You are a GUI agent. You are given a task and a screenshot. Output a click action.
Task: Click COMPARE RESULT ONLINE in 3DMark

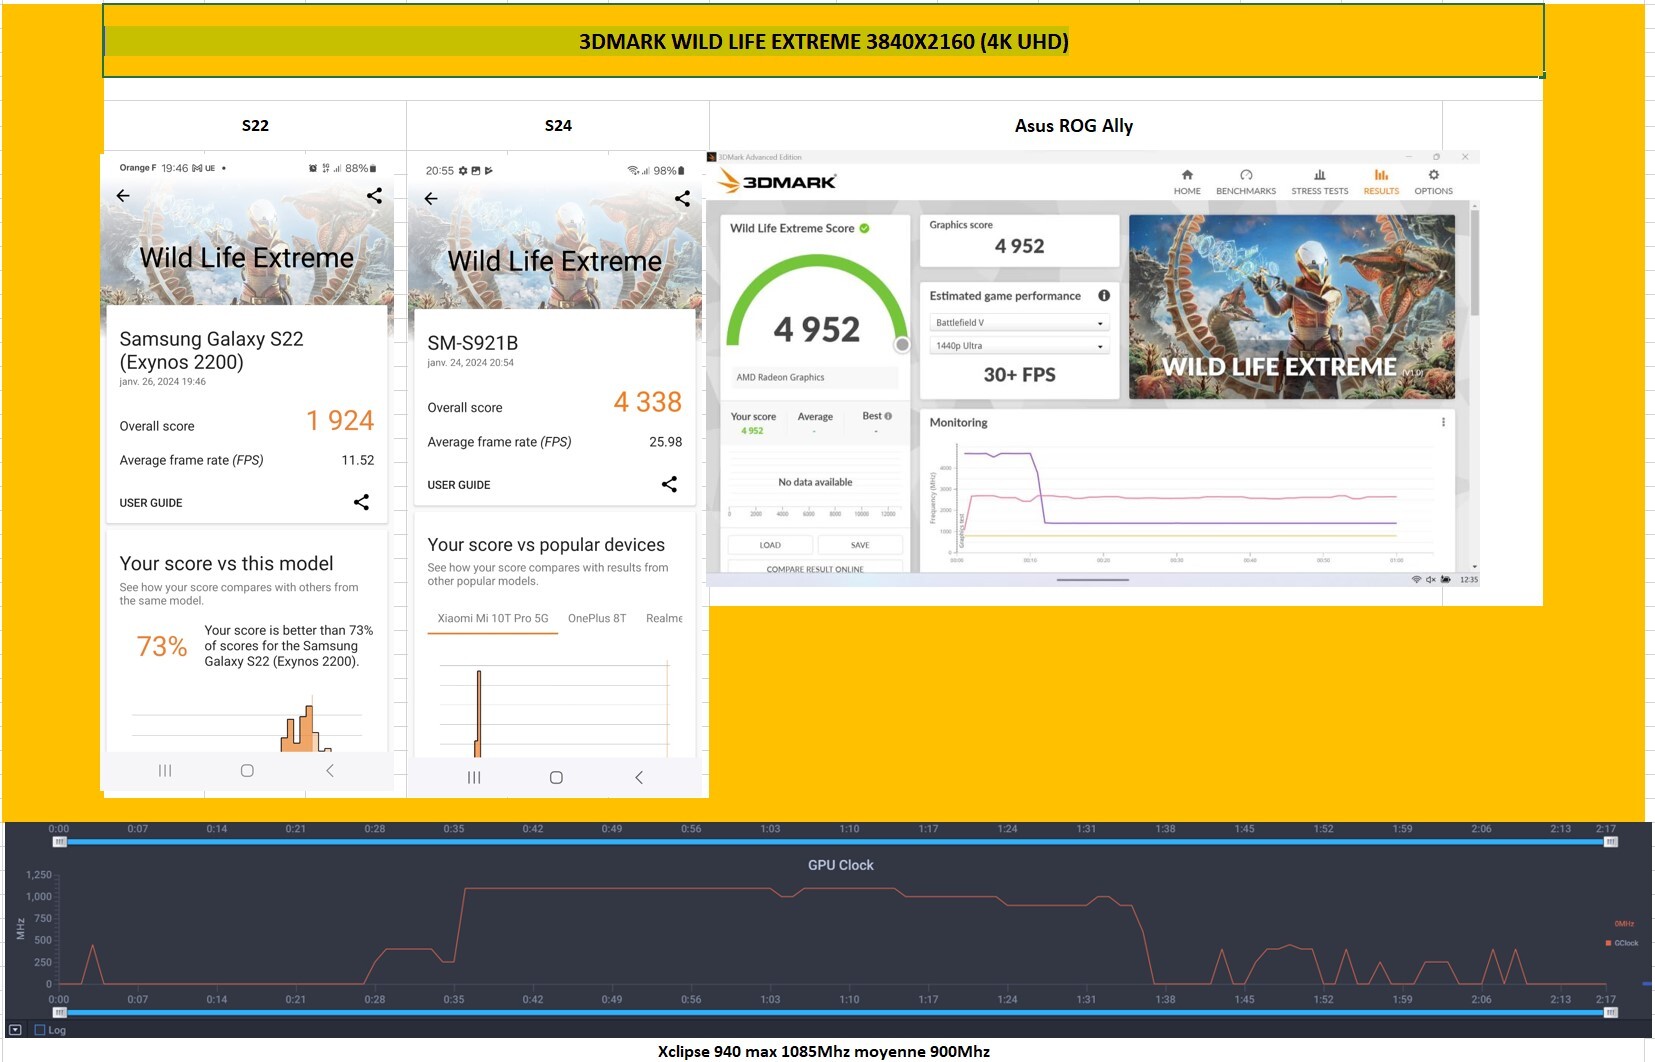[x=815, y=568]
